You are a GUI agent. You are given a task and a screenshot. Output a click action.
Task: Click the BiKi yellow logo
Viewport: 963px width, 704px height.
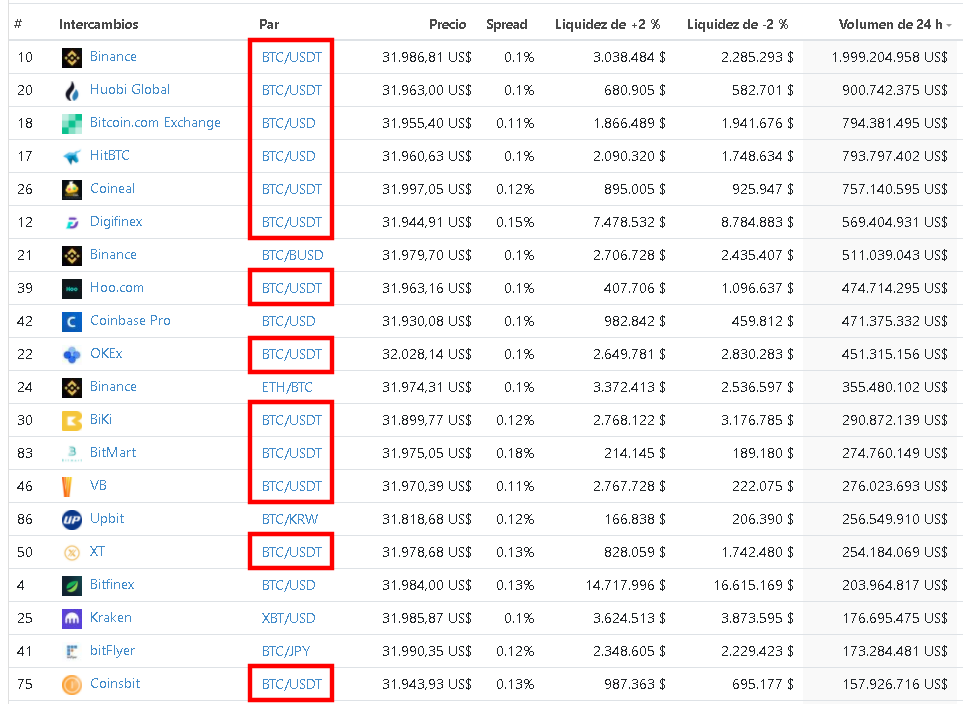(72, 421)
